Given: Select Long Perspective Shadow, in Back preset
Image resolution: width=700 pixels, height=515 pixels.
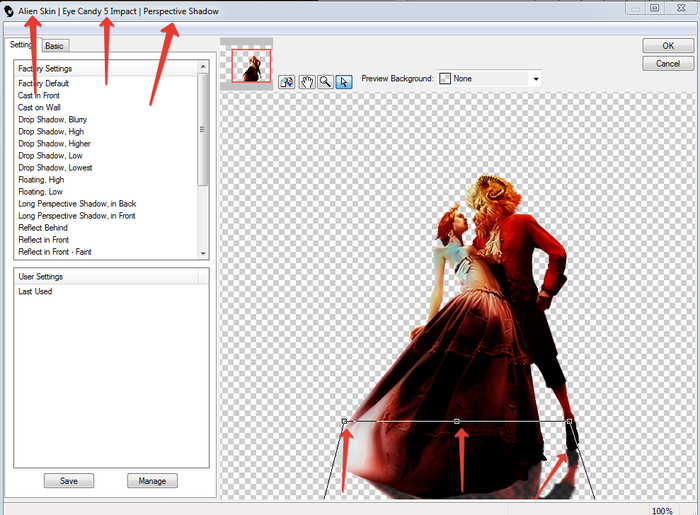Looking at the screenshot, I should [x=77, y=204].
